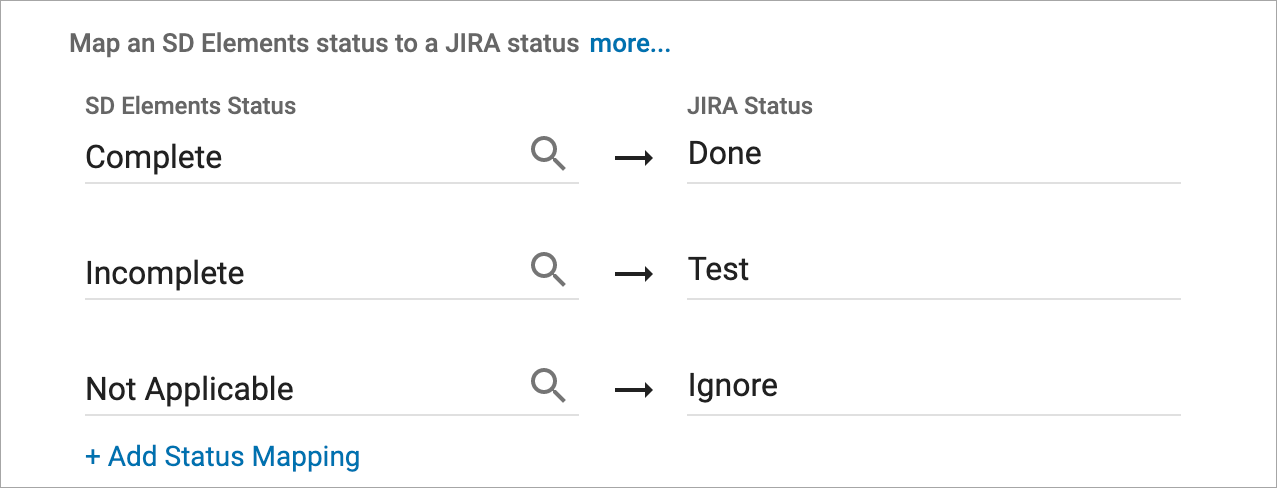Click the "Map an SD Elements status" heading
The width and height of the screenshot is (1277, 488).
(x=324, y=44)
